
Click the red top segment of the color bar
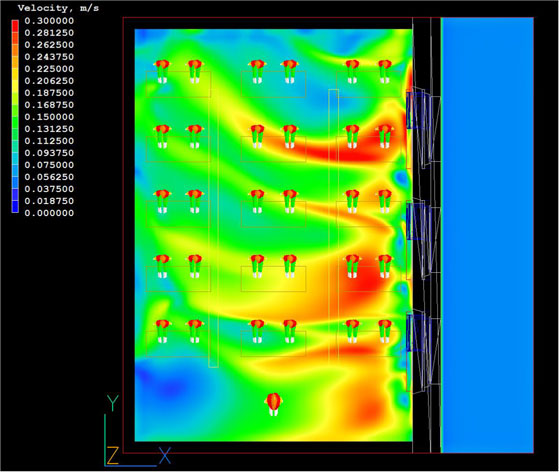15,26
